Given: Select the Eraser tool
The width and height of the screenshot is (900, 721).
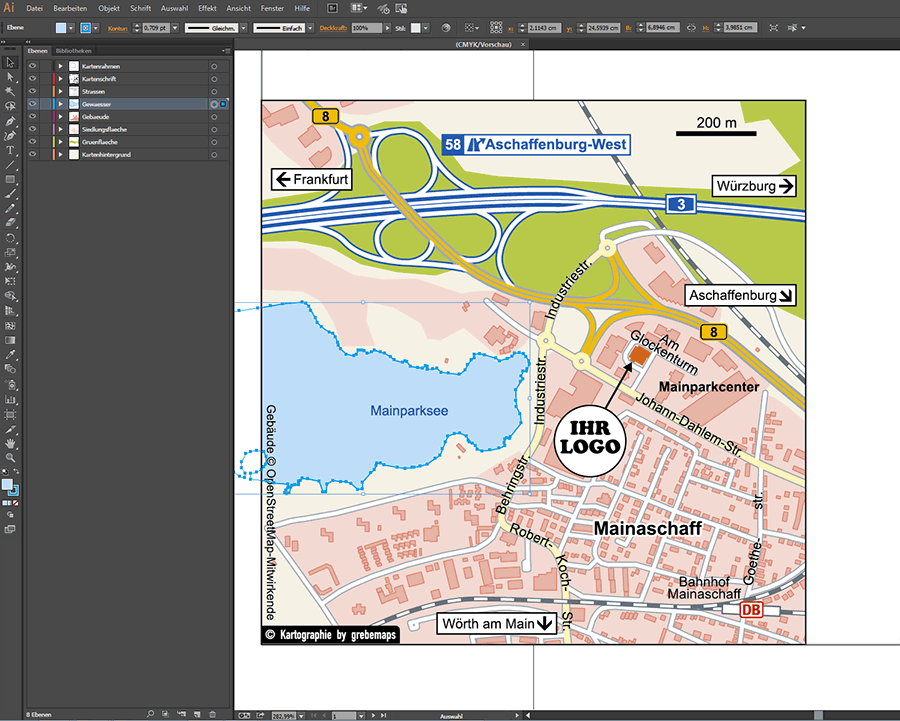Looking at the screenshot, I should pyautogui.click(x=10, y=222).
